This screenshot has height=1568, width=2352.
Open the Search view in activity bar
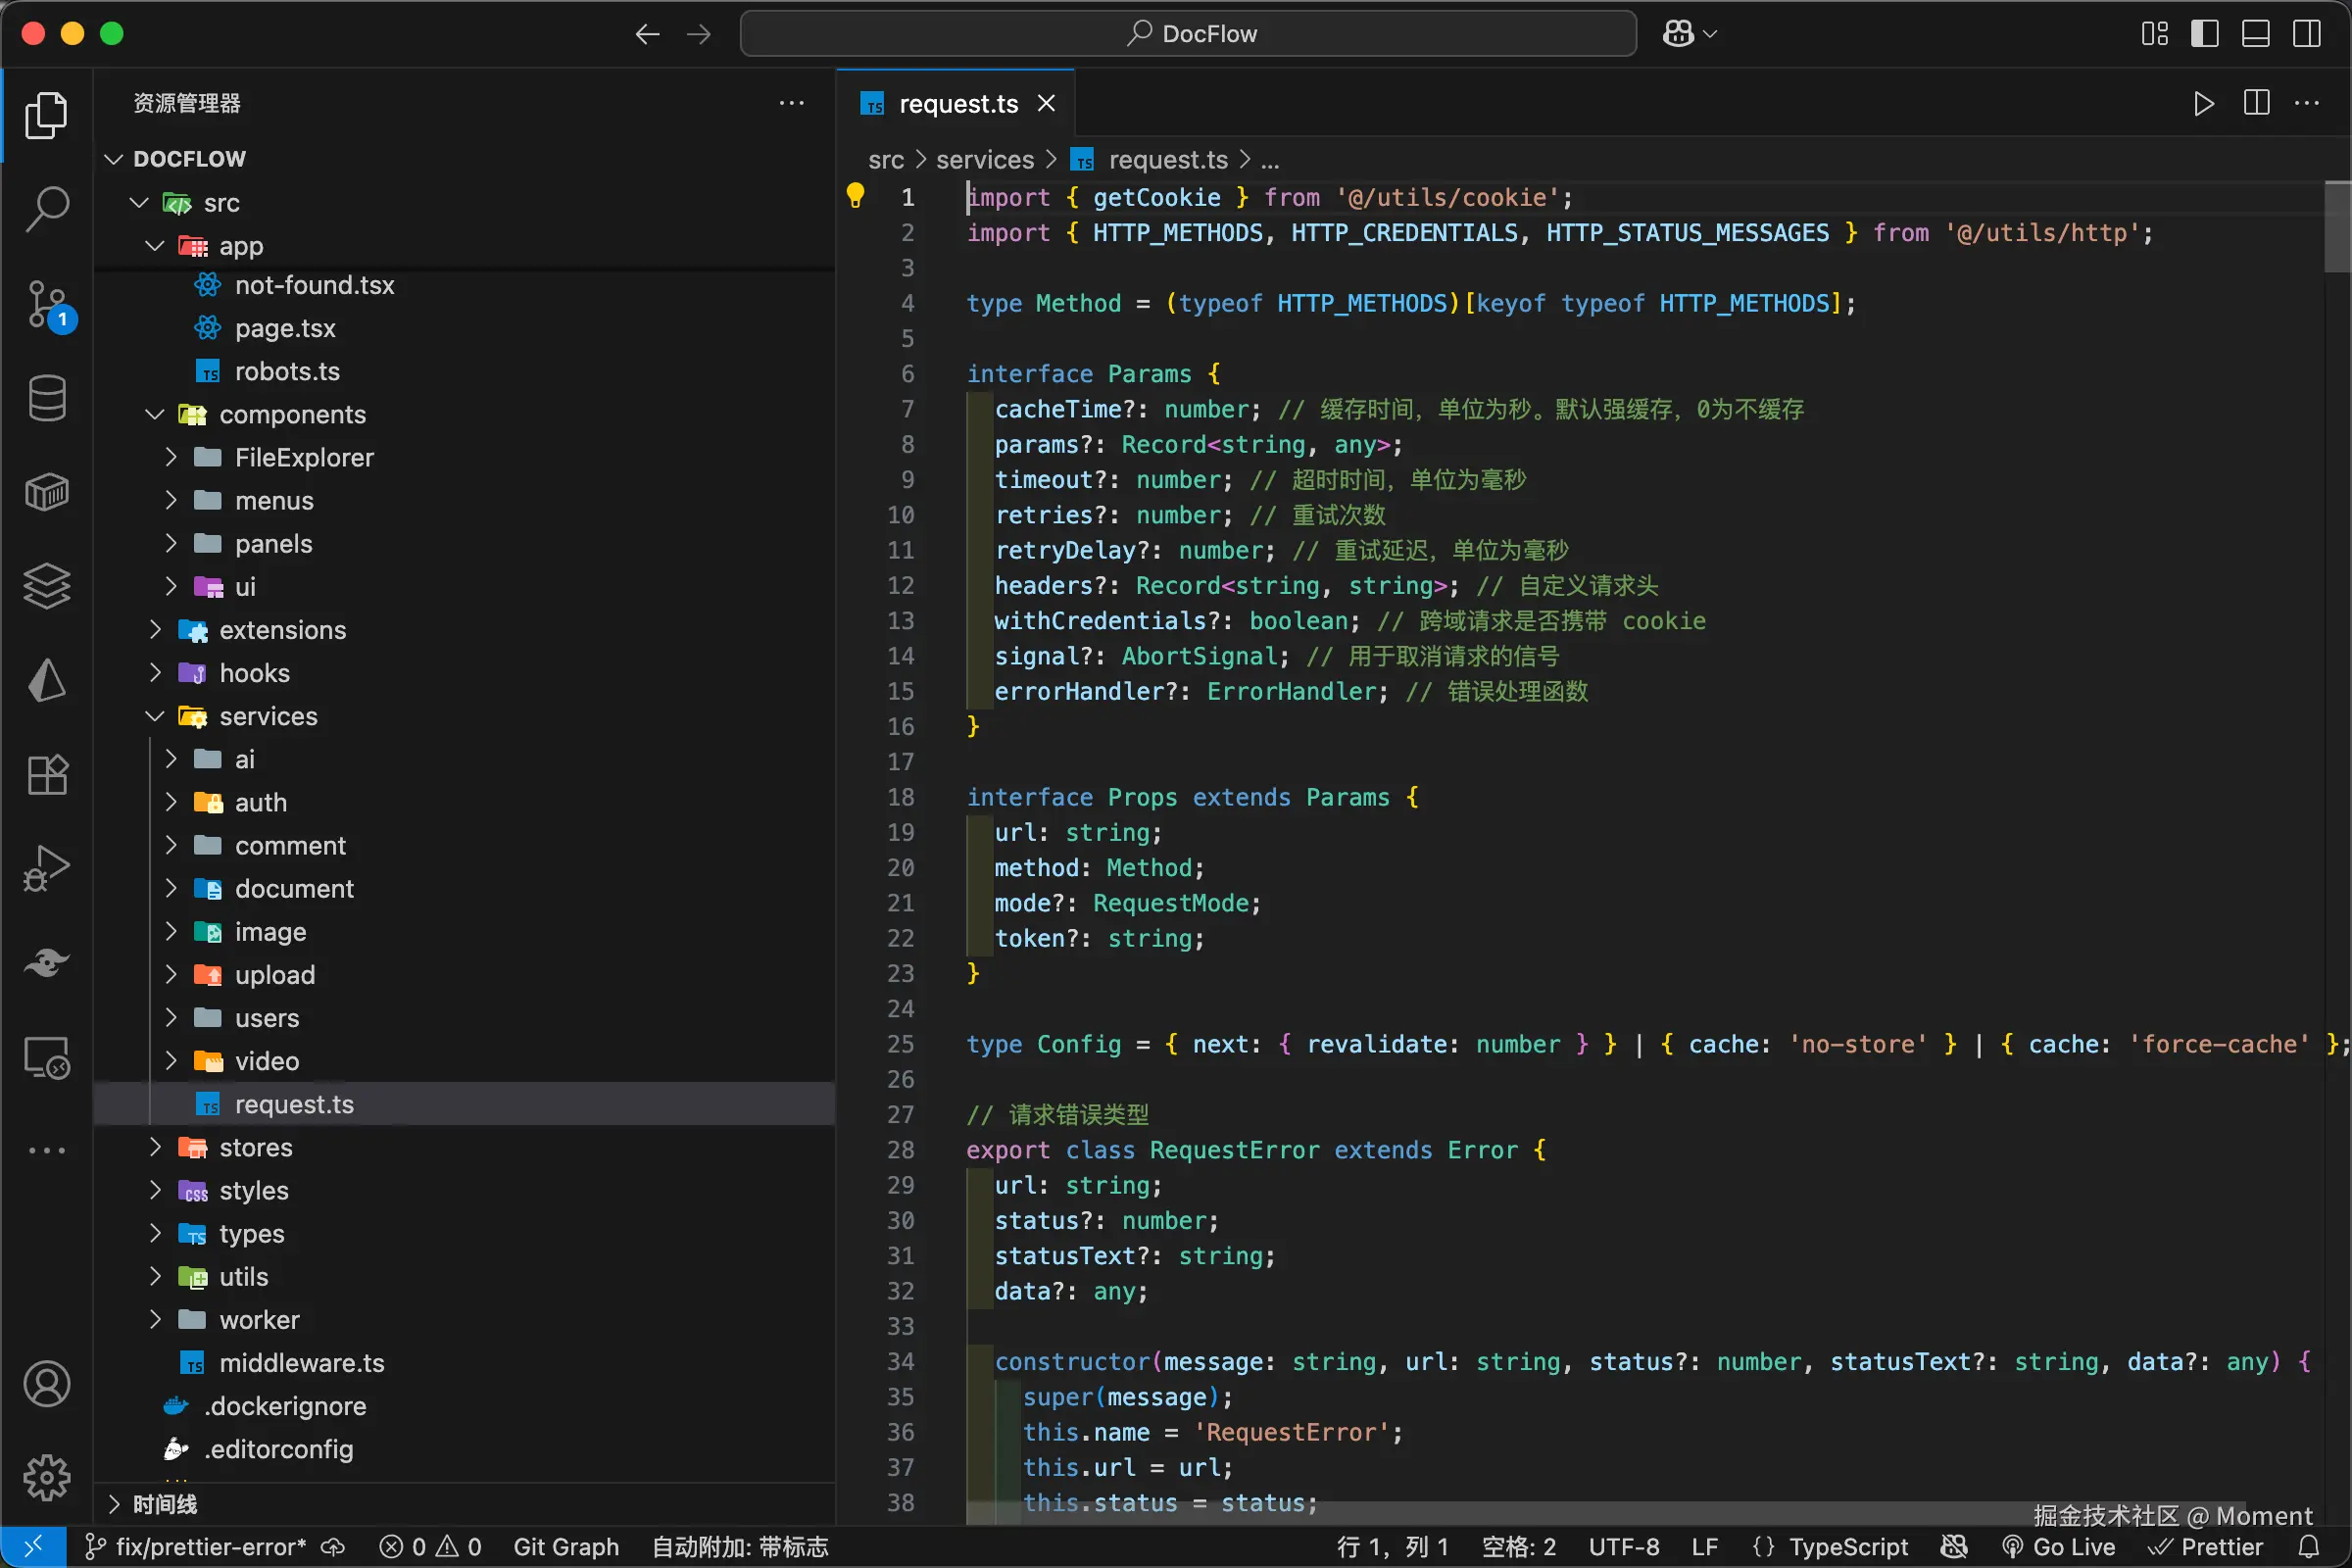tap(46, 209)
